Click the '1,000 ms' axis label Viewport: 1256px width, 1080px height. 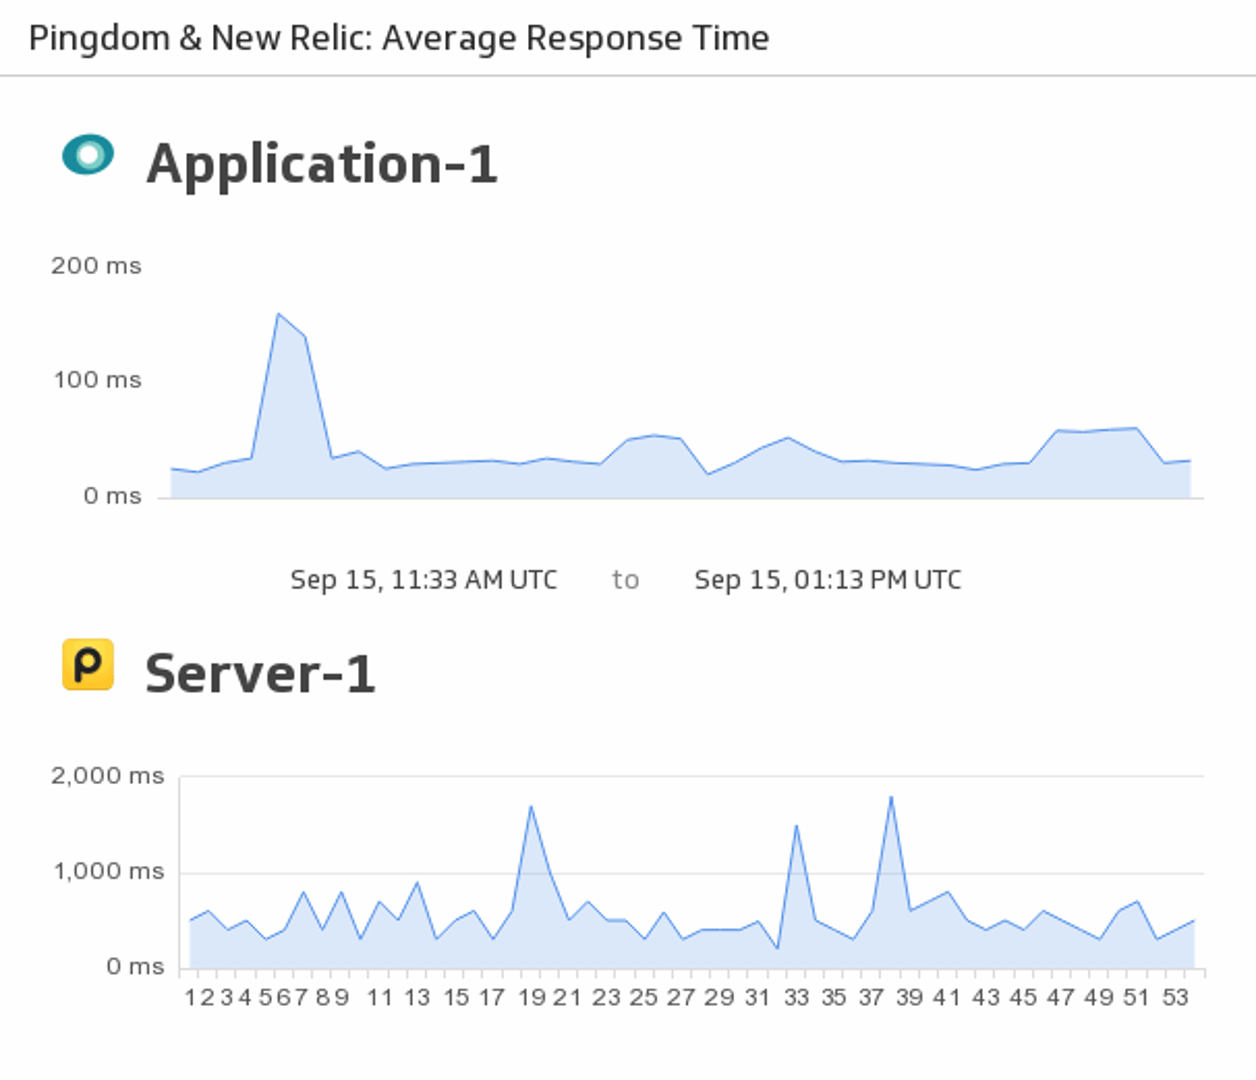[x=108, y=872]
